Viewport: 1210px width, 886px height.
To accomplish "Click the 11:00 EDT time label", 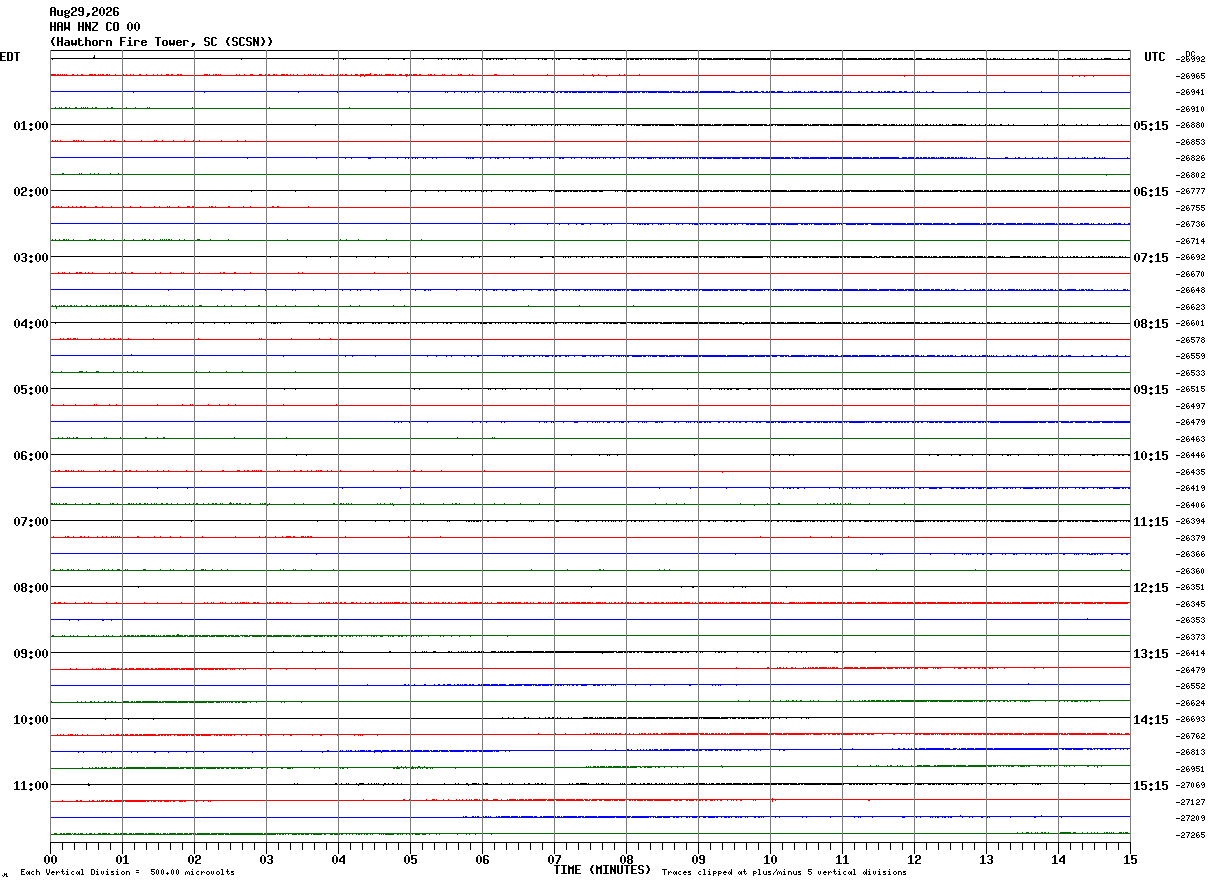I will pyautogui.click(x=31, y=786).
